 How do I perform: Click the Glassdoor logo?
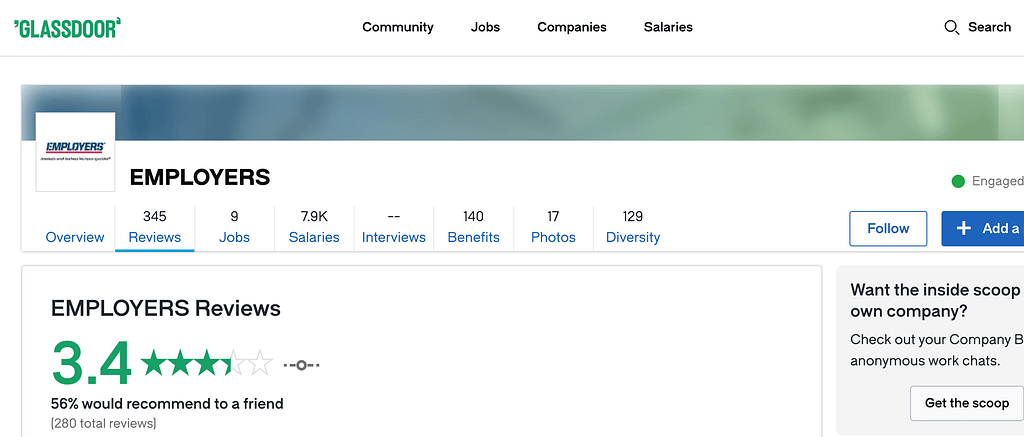click(x=67, y=27)
